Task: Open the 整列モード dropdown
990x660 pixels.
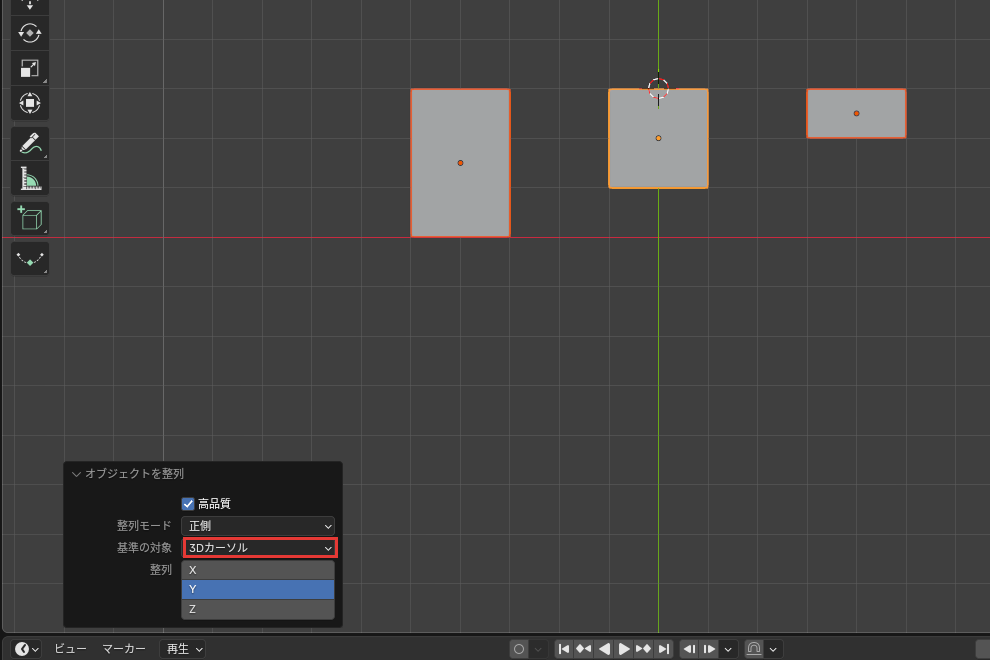Action: [258, 525]
